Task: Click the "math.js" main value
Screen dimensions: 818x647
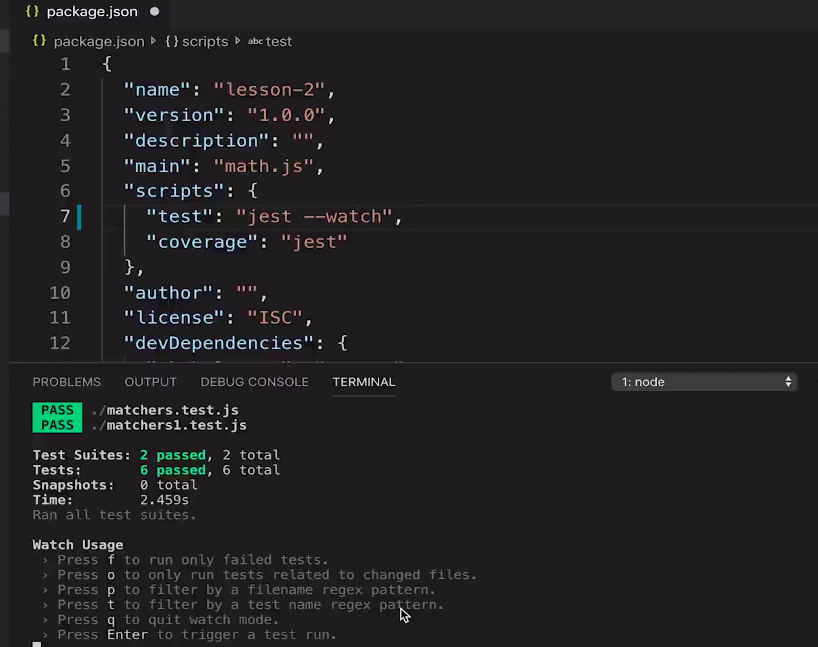Action: [x=263, y=166]
